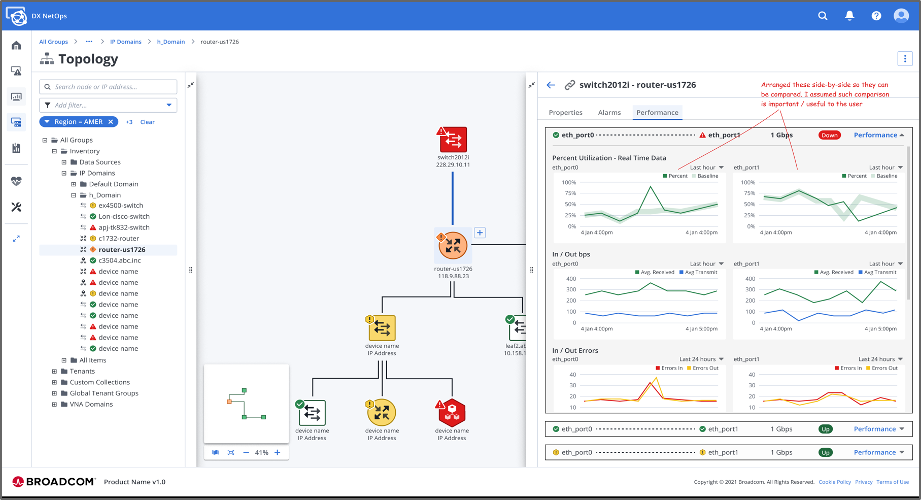Click the Clear filters link
The height and width of the screenshot is (500, 922).
pyautogui.click(x=147, y=122)
